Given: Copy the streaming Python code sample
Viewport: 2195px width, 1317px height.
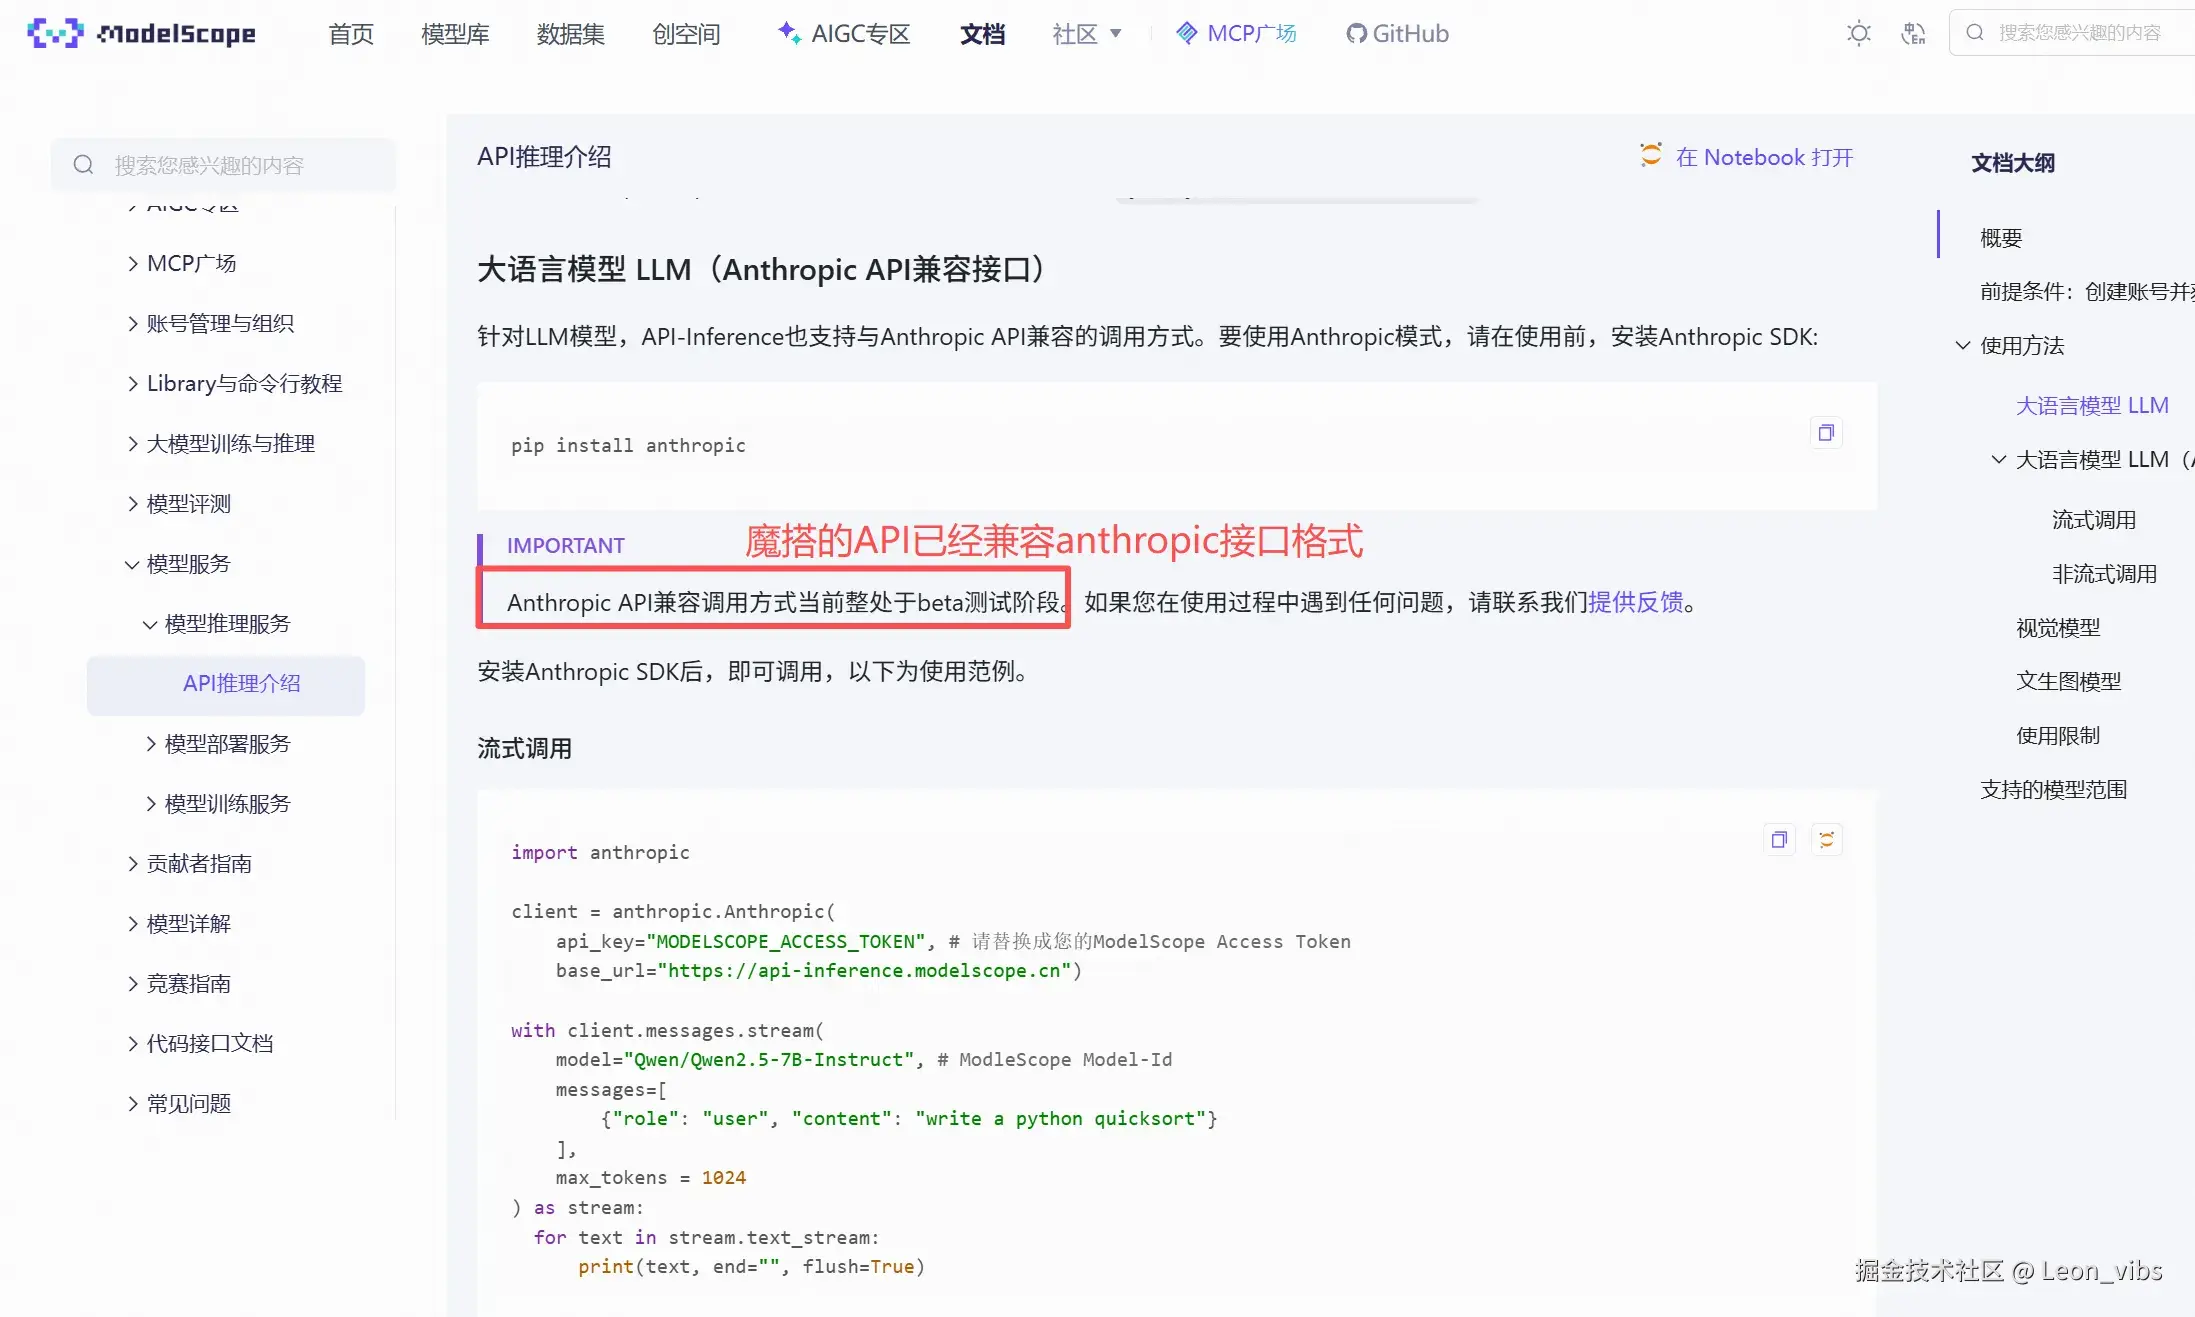Looking at the screenshot, I should (1779, 840).
